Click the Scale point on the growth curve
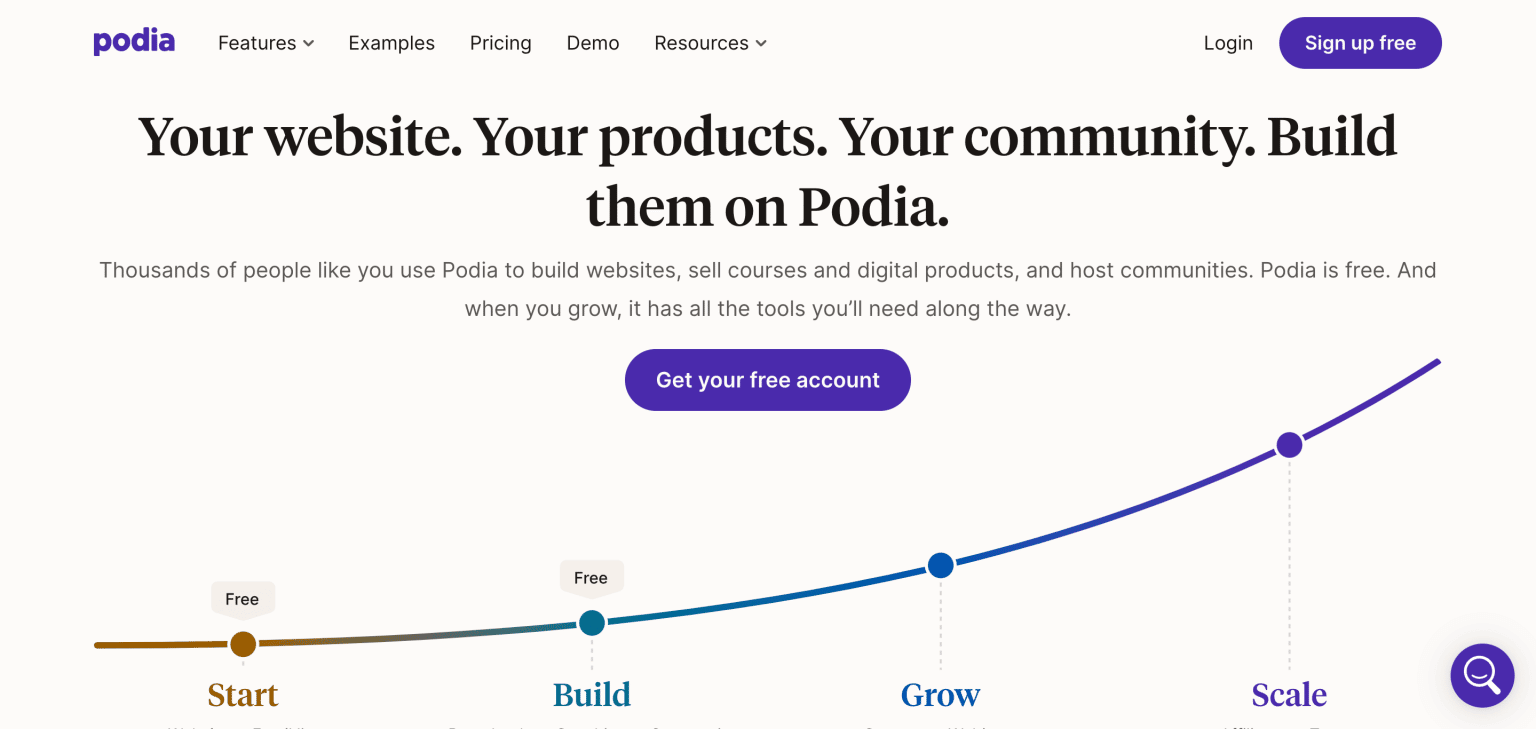 click(1289, 444)
